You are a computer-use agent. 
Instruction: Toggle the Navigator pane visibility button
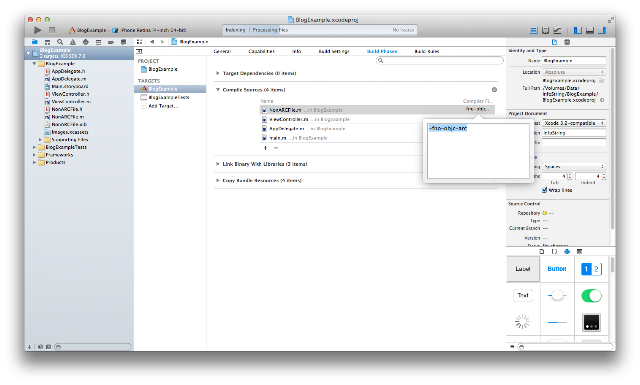(x=578, y=30)
